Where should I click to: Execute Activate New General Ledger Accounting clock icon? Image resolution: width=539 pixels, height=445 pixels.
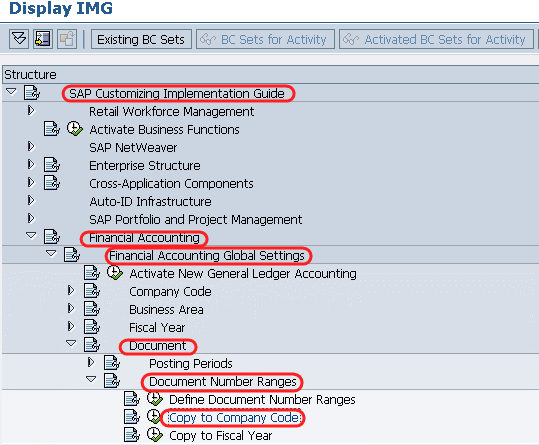[115, 272]
